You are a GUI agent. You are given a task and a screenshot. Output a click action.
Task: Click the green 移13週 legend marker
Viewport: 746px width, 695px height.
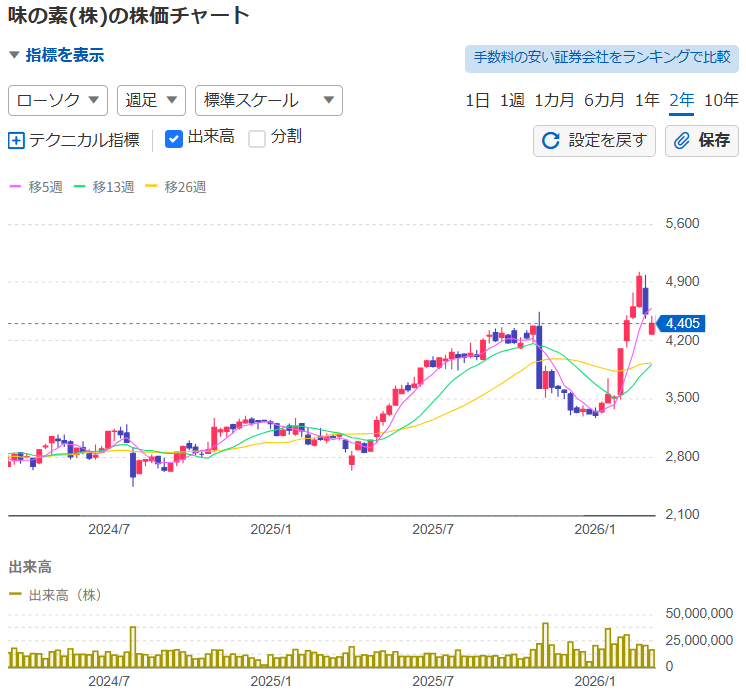click(x=84, y=186)
